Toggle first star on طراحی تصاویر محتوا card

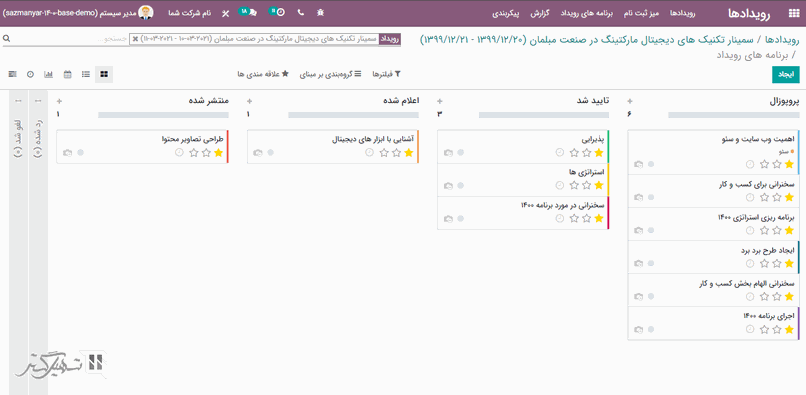[x=218, y=152]
